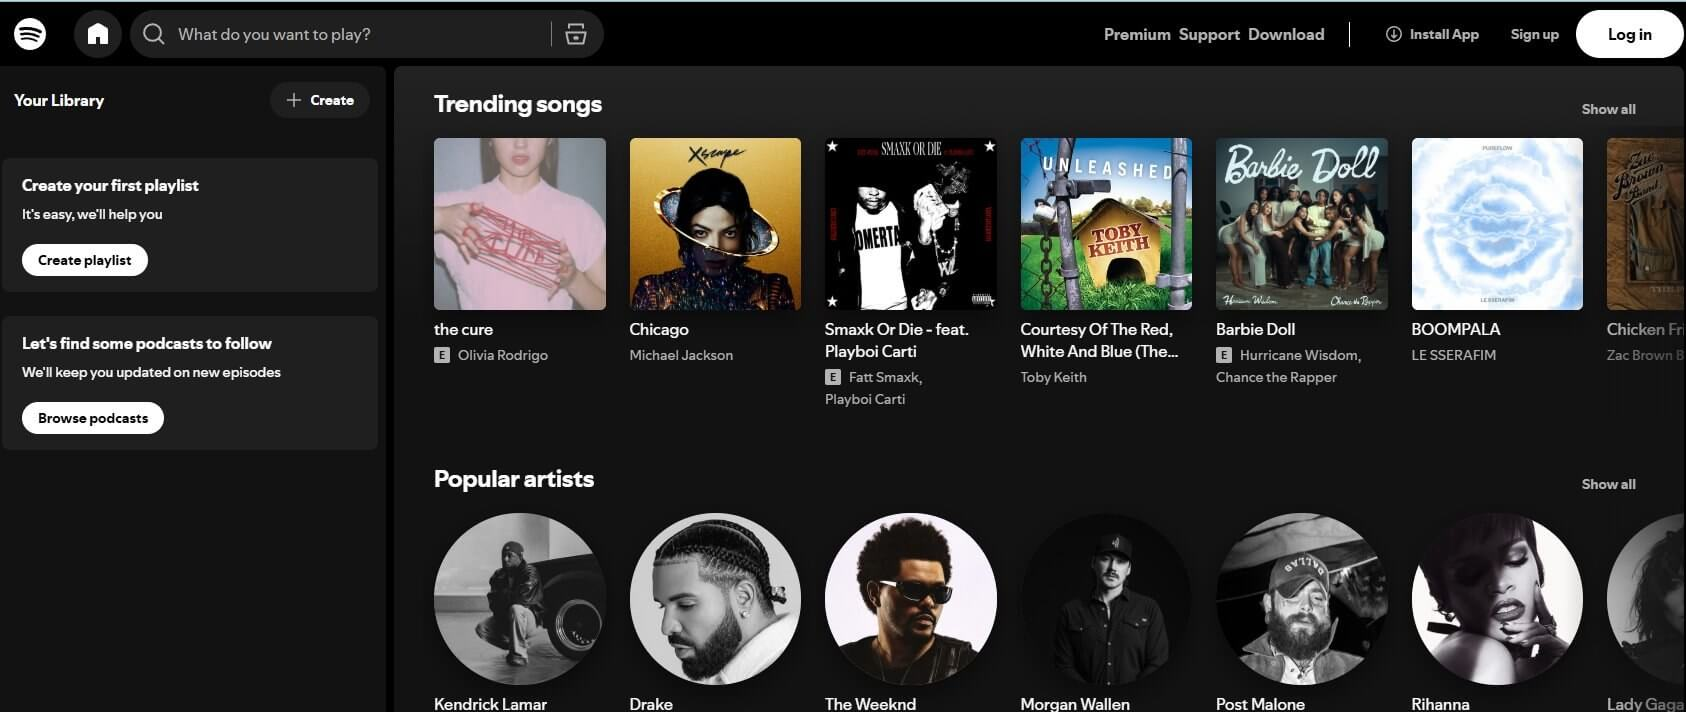Click the plus icon in Create
1686x712 pixels.
click(293, 100)
